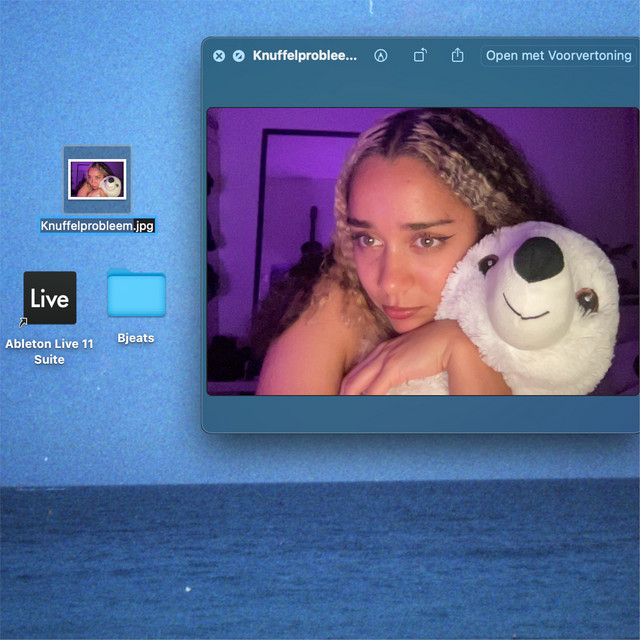
Task: Click the Bjeats folder name label
Action: click(x=136, y=338)
